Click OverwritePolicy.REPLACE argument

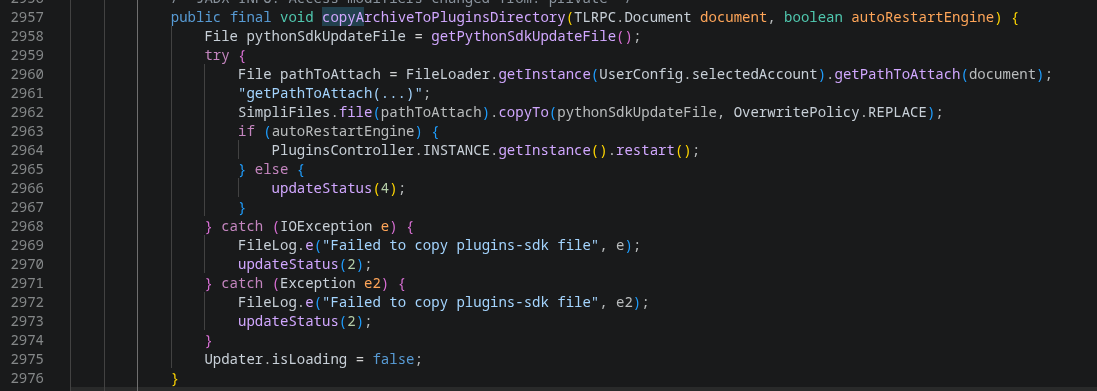830,112
